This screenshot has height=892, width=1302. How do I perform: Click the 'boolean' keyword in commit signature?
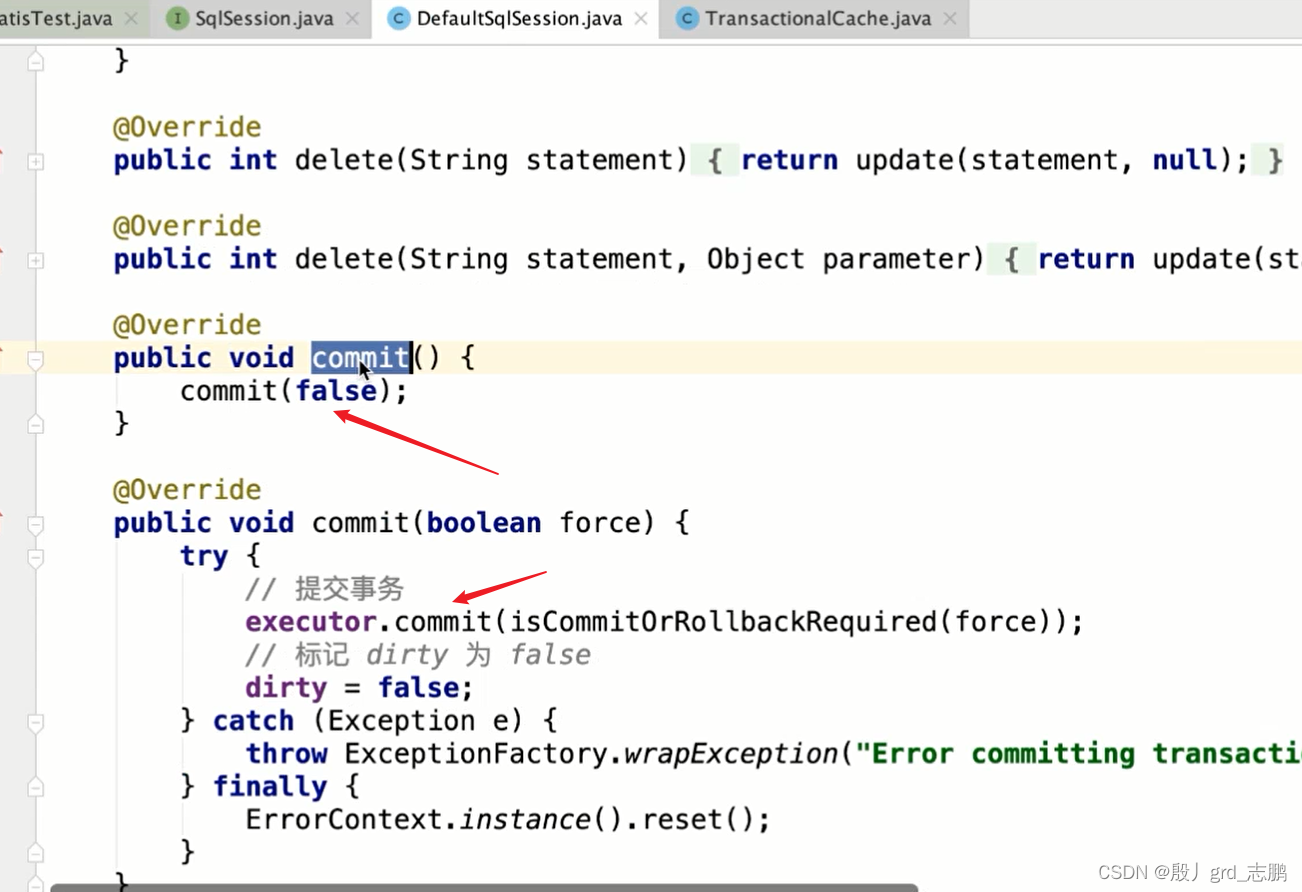click(x=484, y=523)
